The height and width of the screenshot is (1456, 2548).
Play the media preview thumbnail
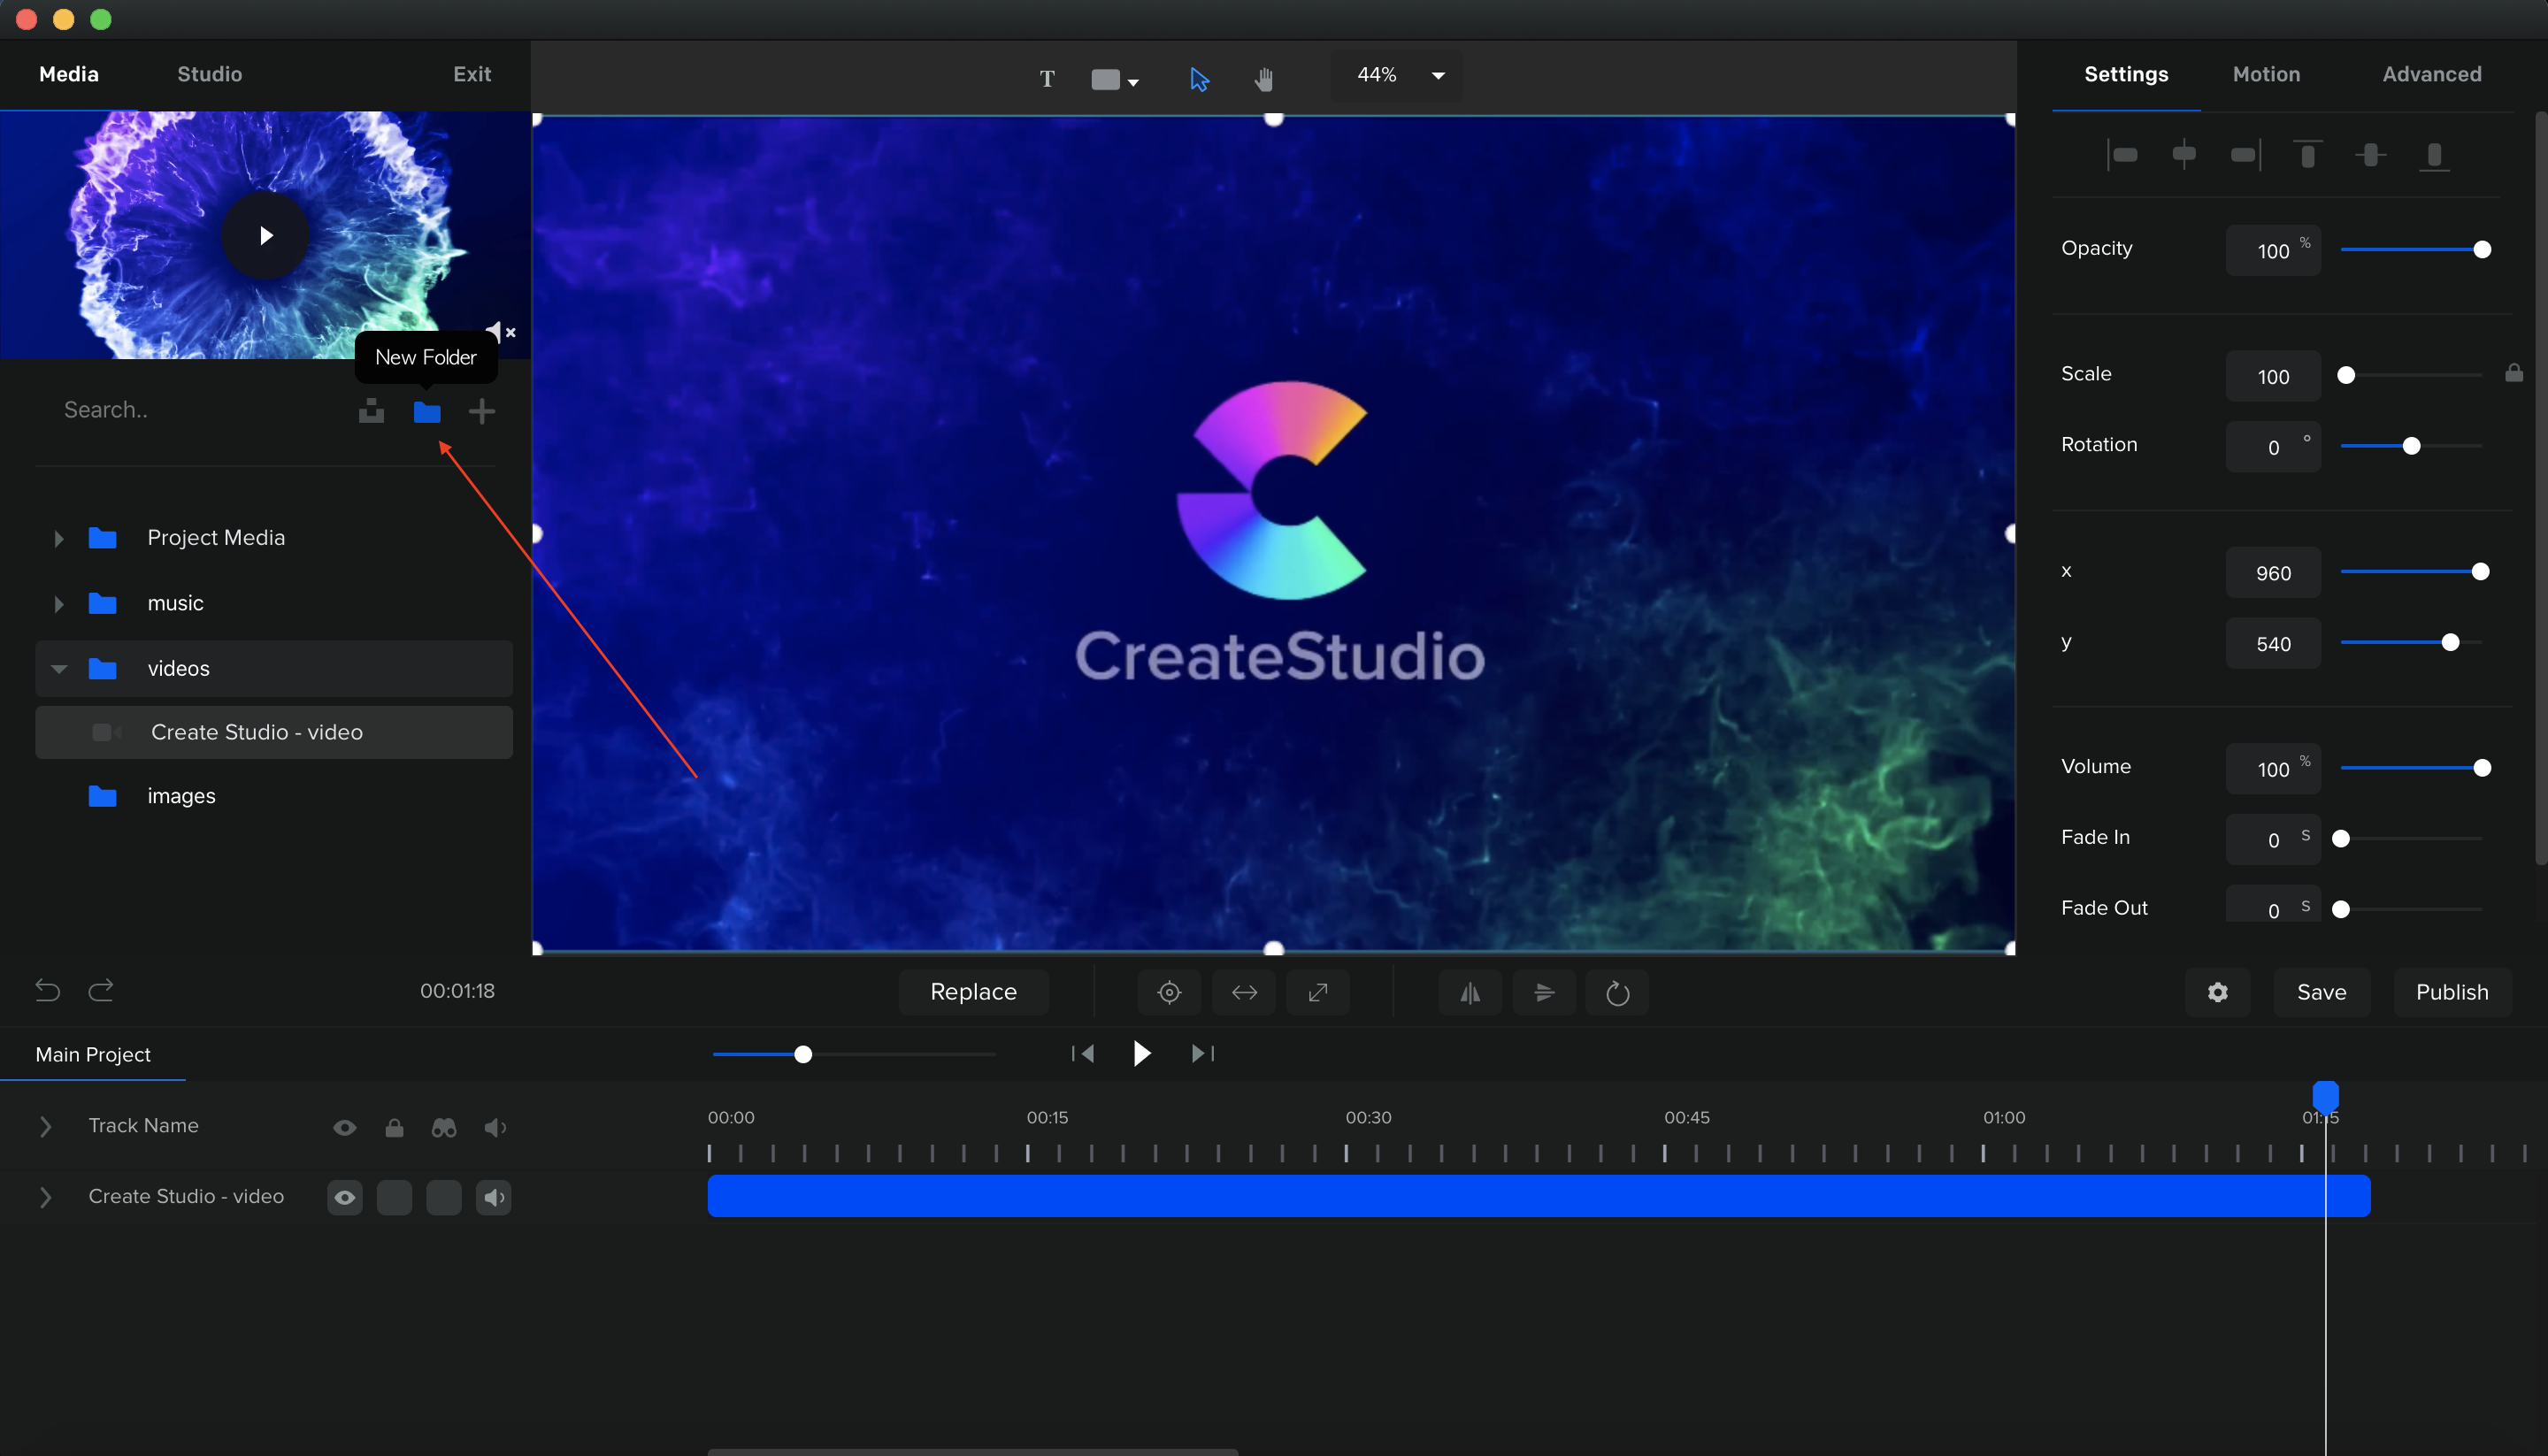tap(265, 235)
